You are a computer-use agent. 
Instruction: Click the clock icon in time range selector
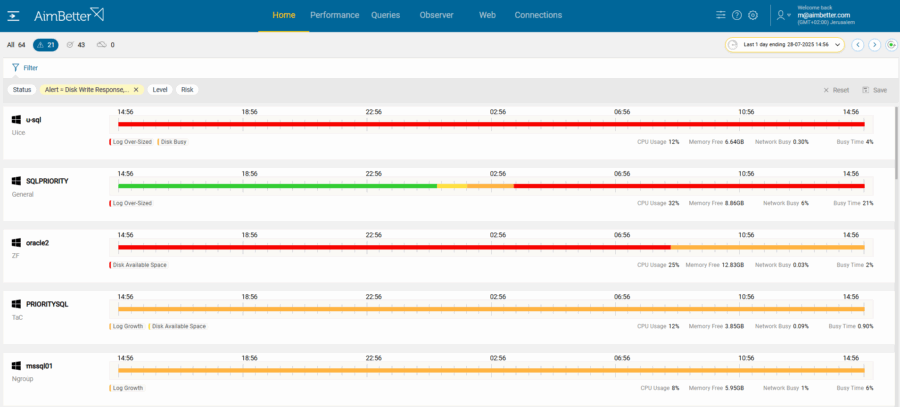click(734, 45)
